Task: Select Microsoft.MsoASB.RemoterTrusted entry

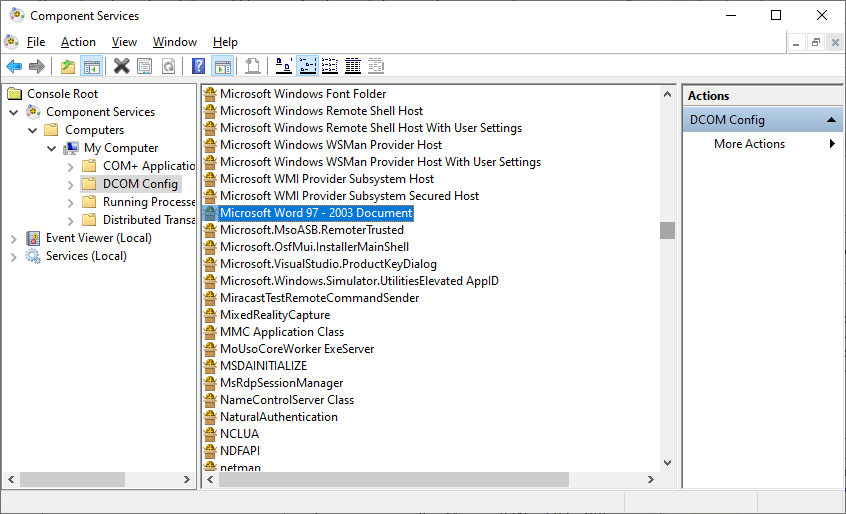Action: (x=312, y=230)
